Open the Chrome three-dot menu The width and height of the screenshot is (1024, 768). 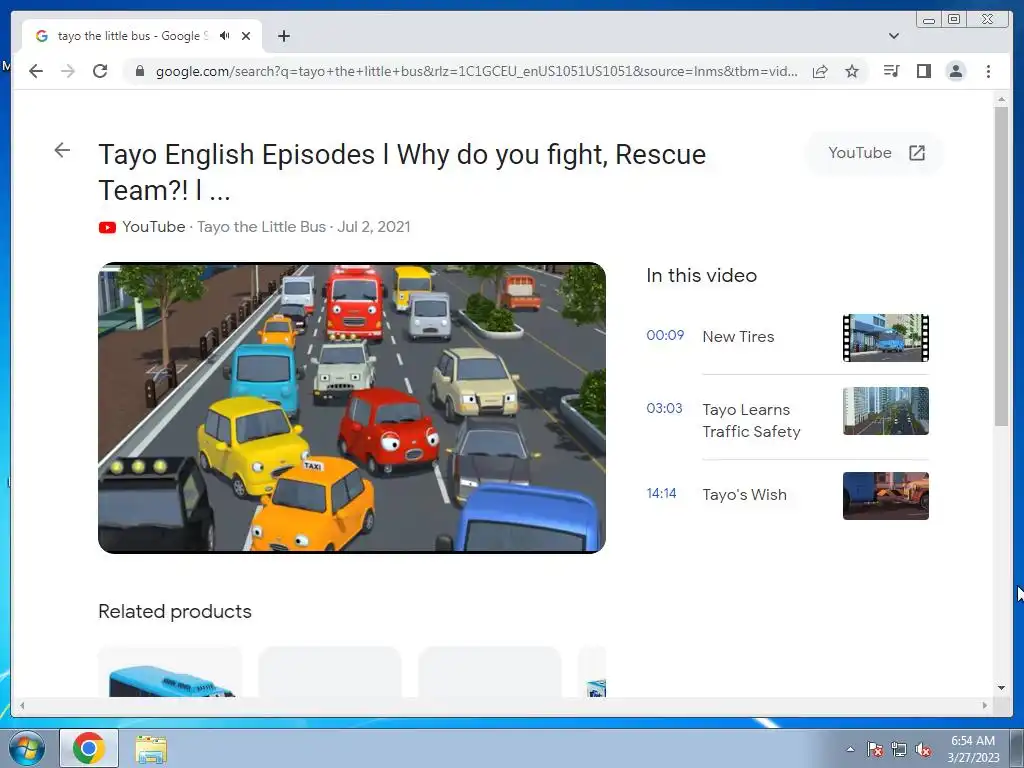coord(988,71)
